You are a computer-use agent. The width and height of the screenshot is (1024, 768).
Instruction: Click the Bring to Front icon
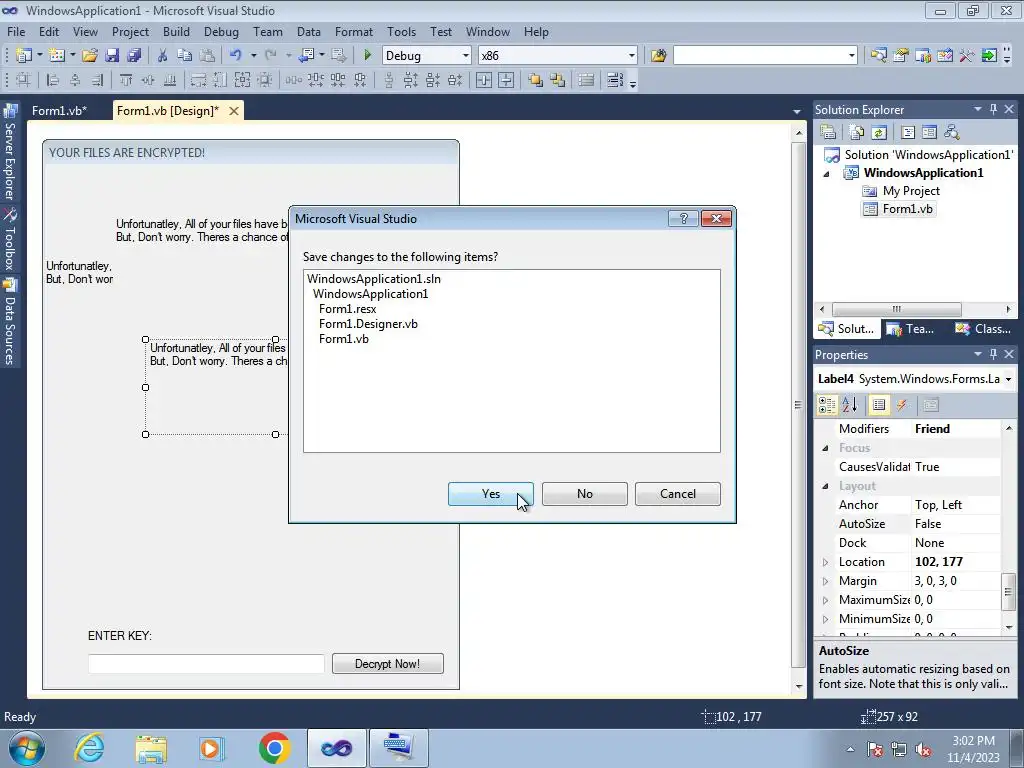tap(536, 80)
